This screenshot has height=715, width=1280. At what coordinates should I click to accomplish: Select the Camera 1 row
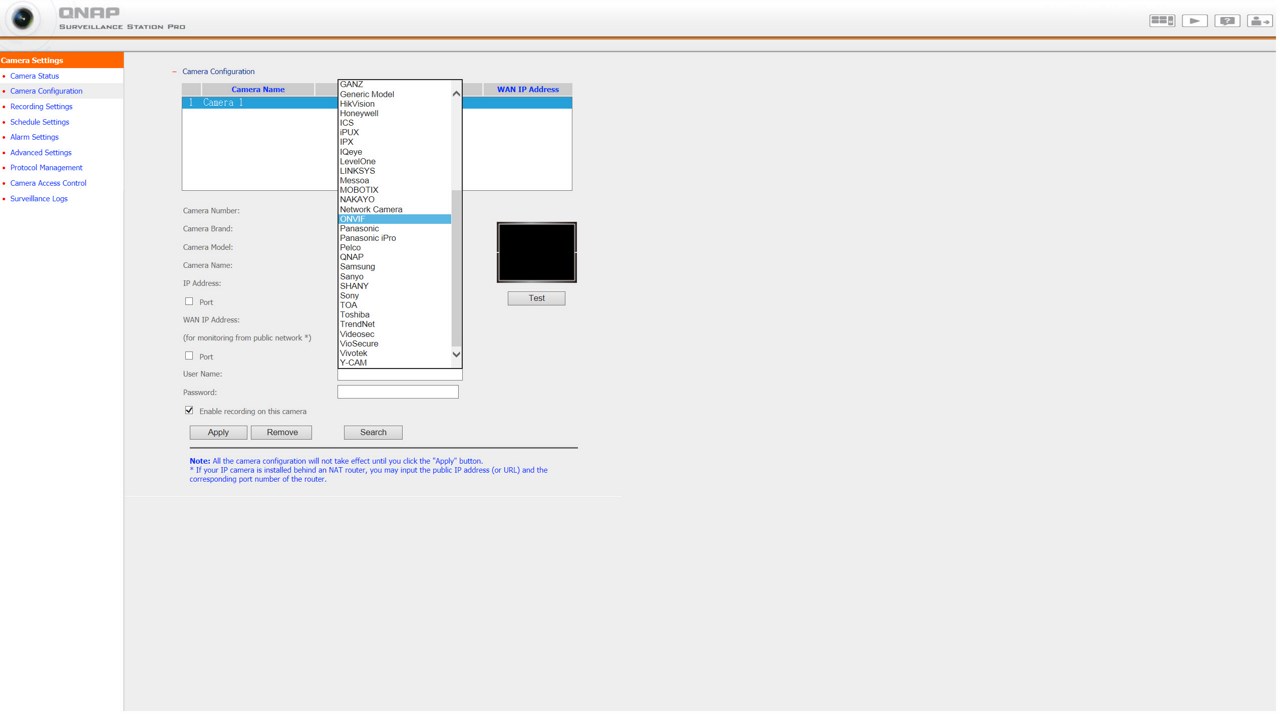(x=377, y=103)
